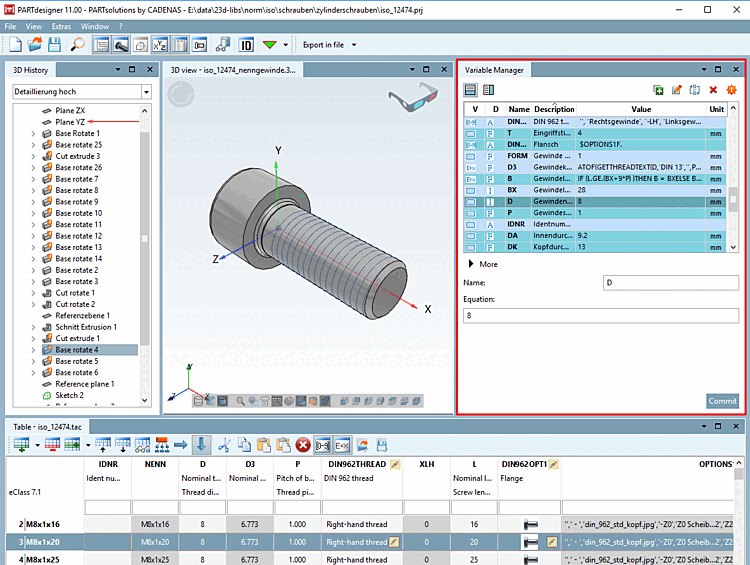
Task: Click the add variable green plus icon
Action: [x=658, y=90]
